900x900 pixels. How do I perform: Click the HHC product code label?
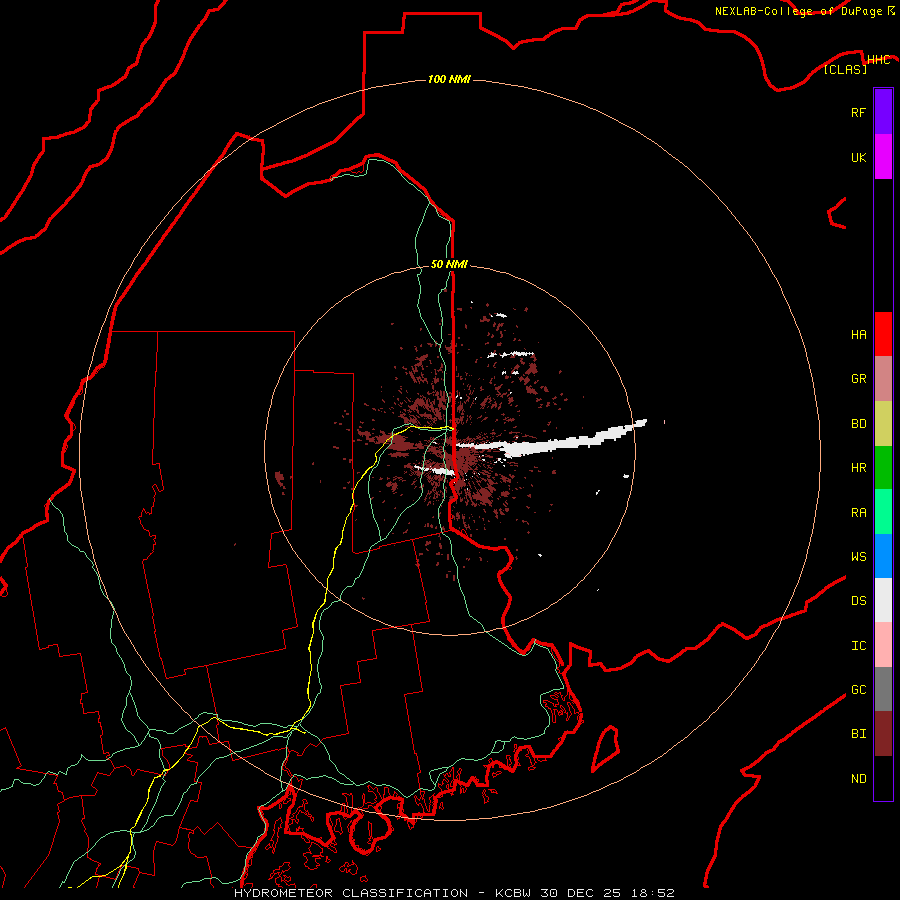point(878,60)
